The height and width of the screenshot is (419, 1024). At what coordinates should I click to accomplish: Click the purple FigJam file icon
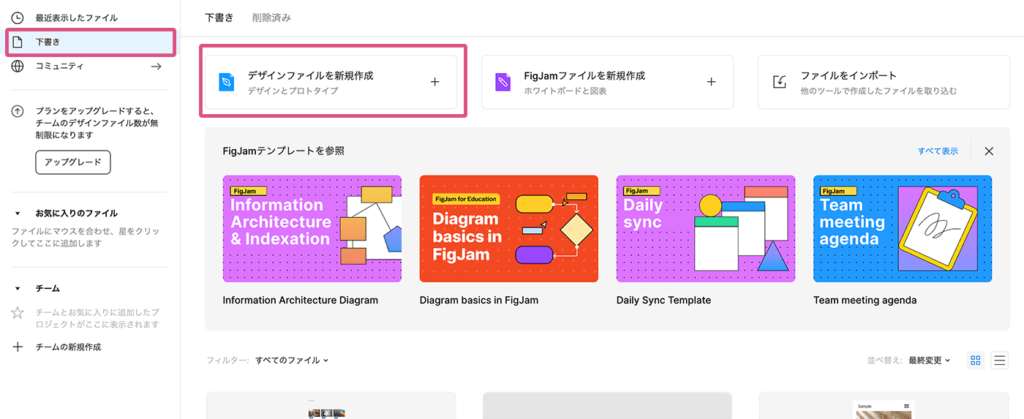(x=503, y=82)
